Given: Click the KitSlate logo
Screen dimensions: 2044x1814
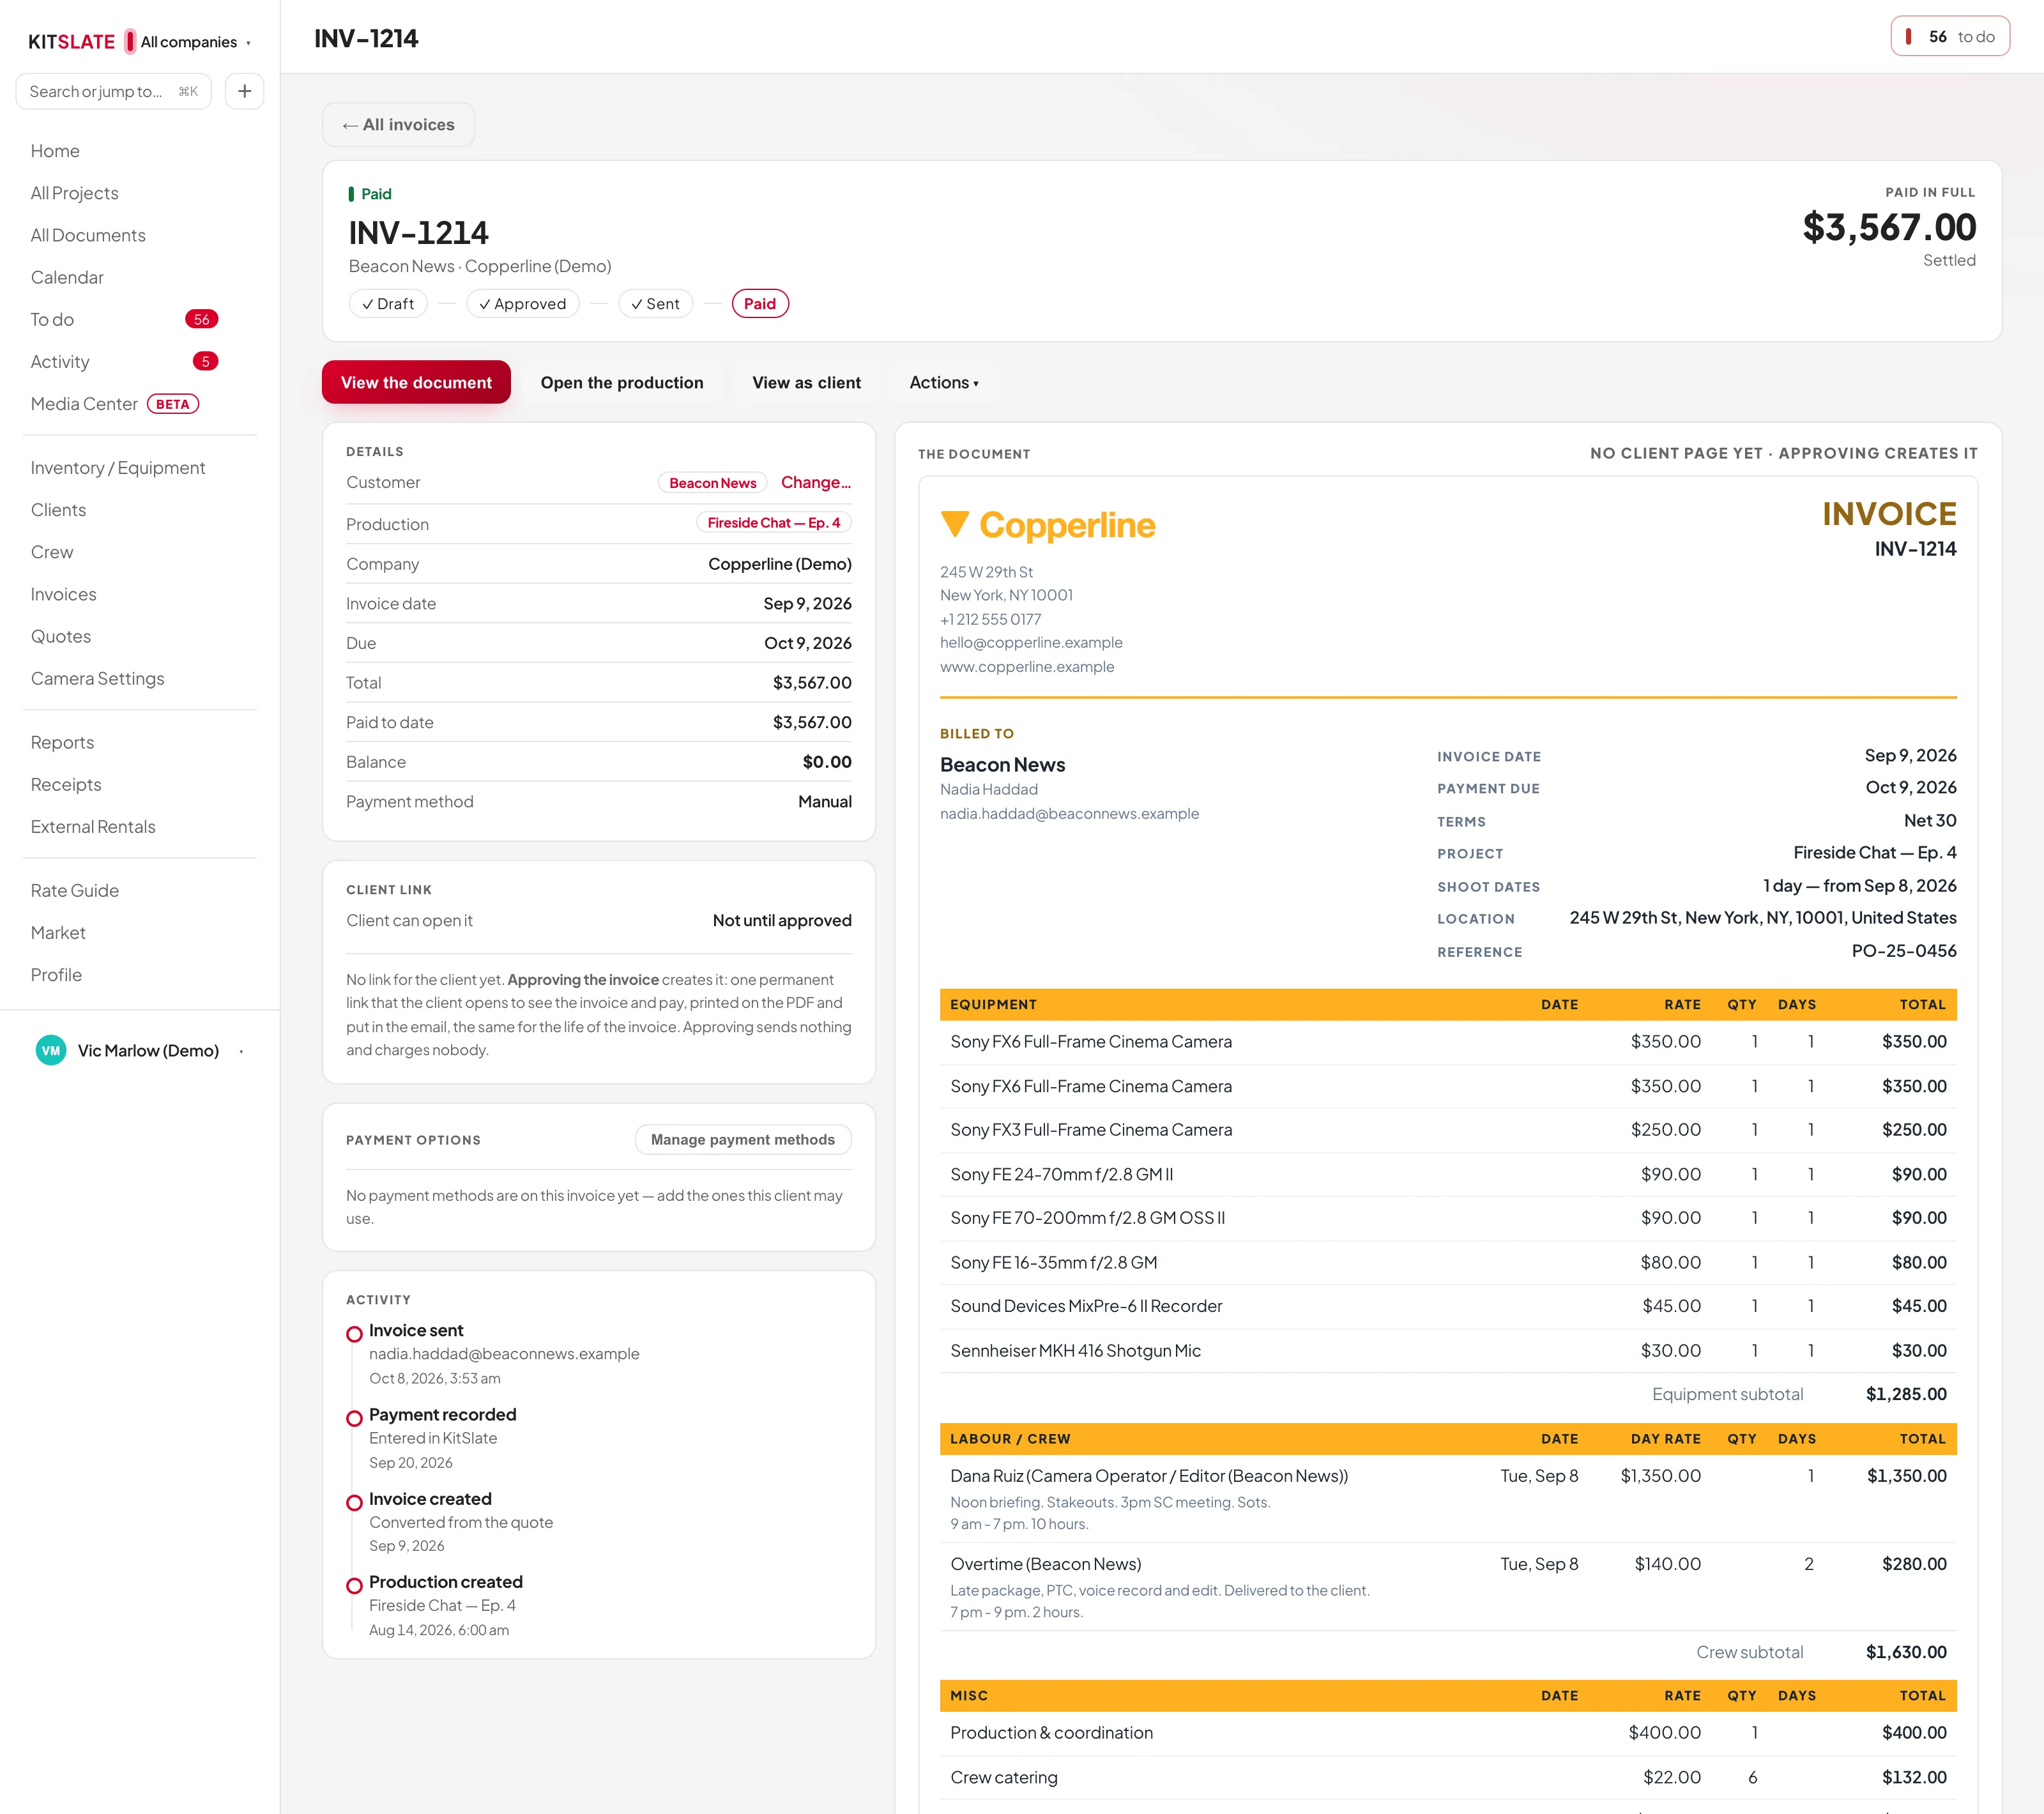Looking at the screenshot, I should click(71, 42).
